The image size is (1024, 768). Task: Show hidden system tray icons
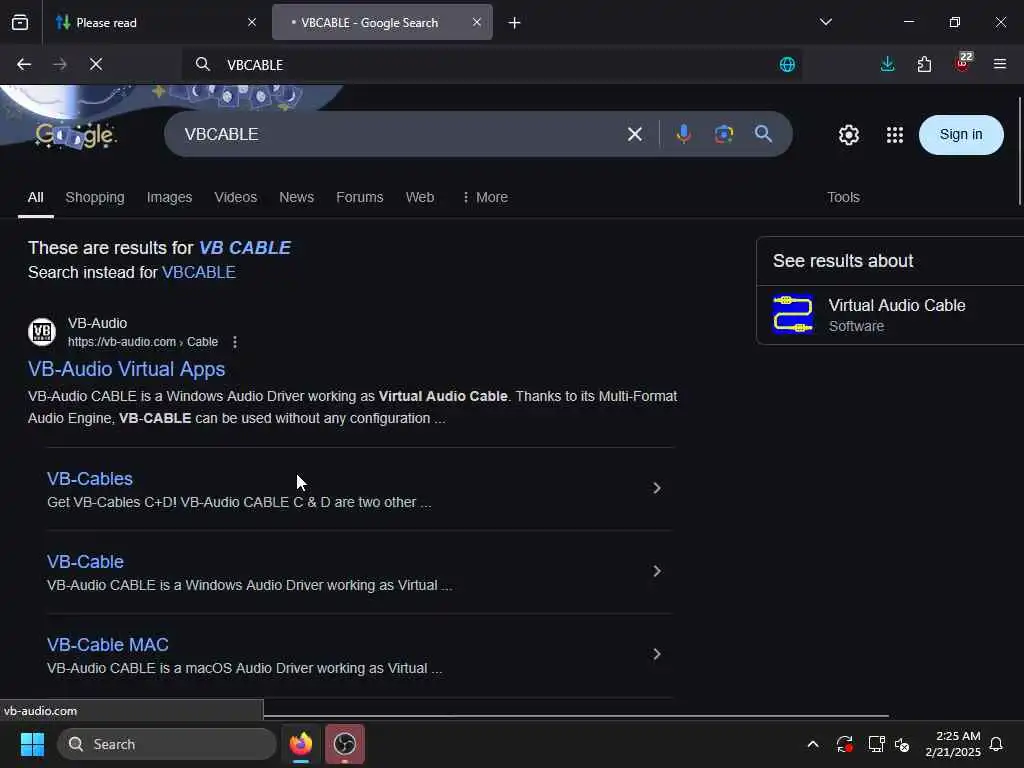(x=812, y=744)
